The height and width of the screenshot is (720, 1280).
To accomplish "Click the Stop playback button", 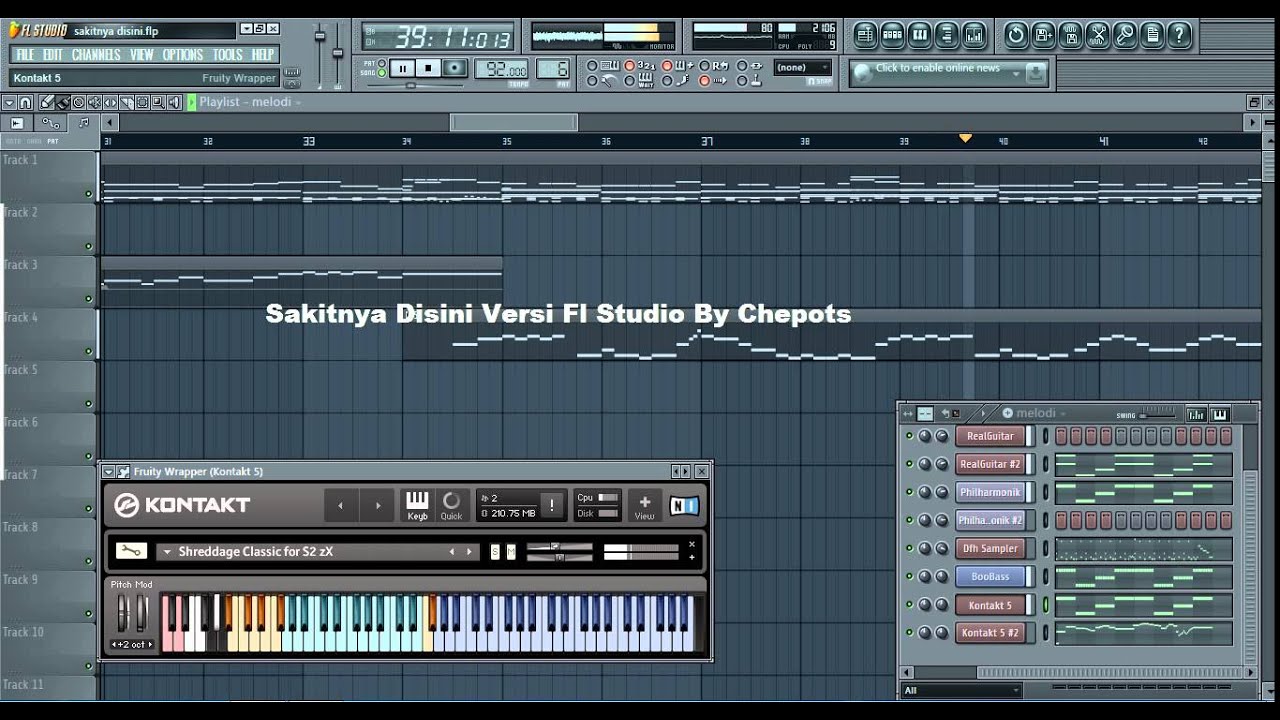I will 428,68.
